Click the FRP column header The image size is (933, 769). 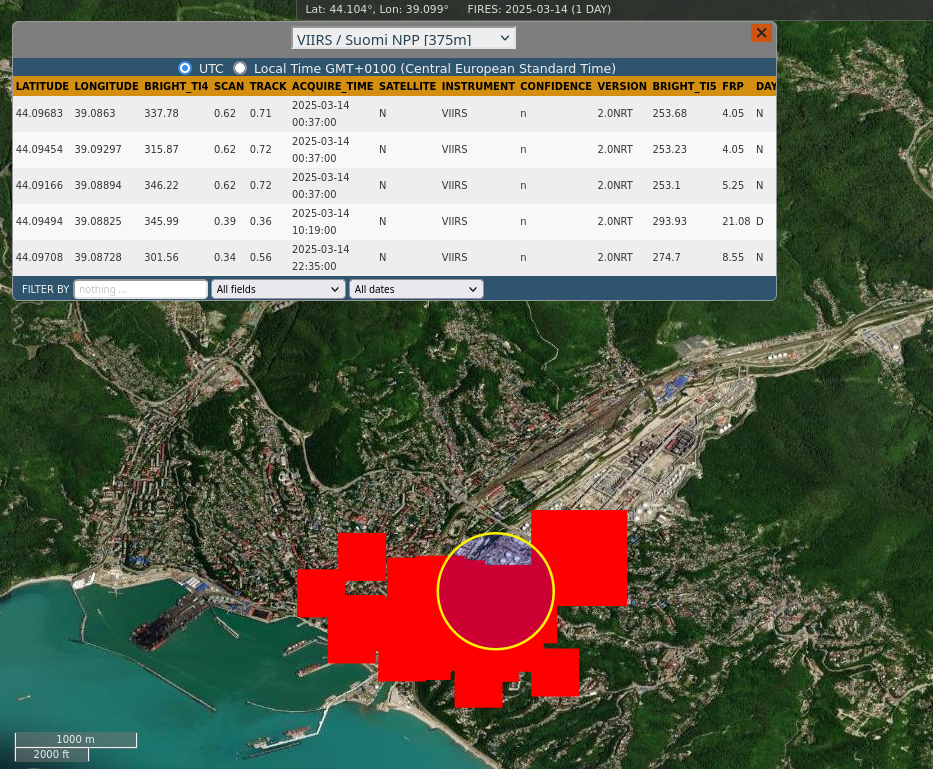[x=733, y=87]
